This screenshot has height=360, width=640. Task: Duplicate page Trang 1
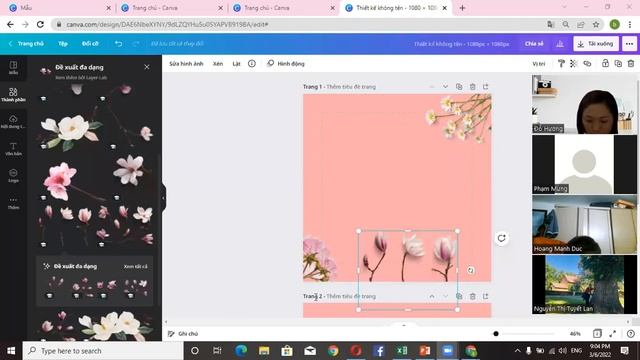coord(459,87)
